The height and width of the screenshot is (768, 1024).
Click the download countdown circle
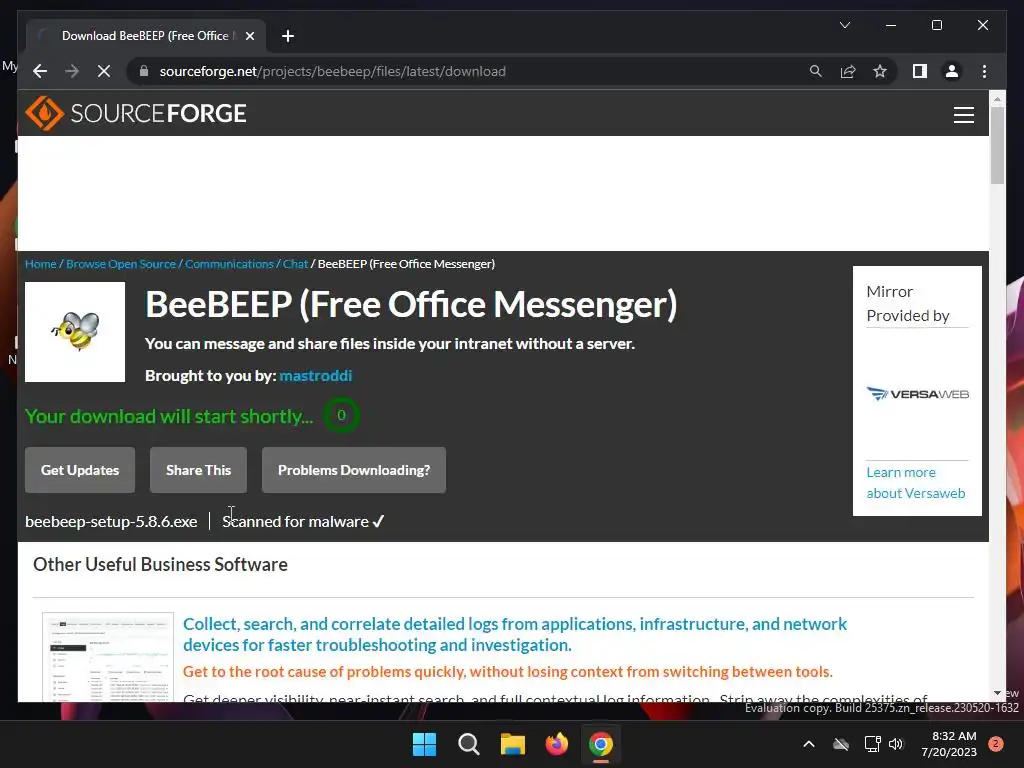341,415
